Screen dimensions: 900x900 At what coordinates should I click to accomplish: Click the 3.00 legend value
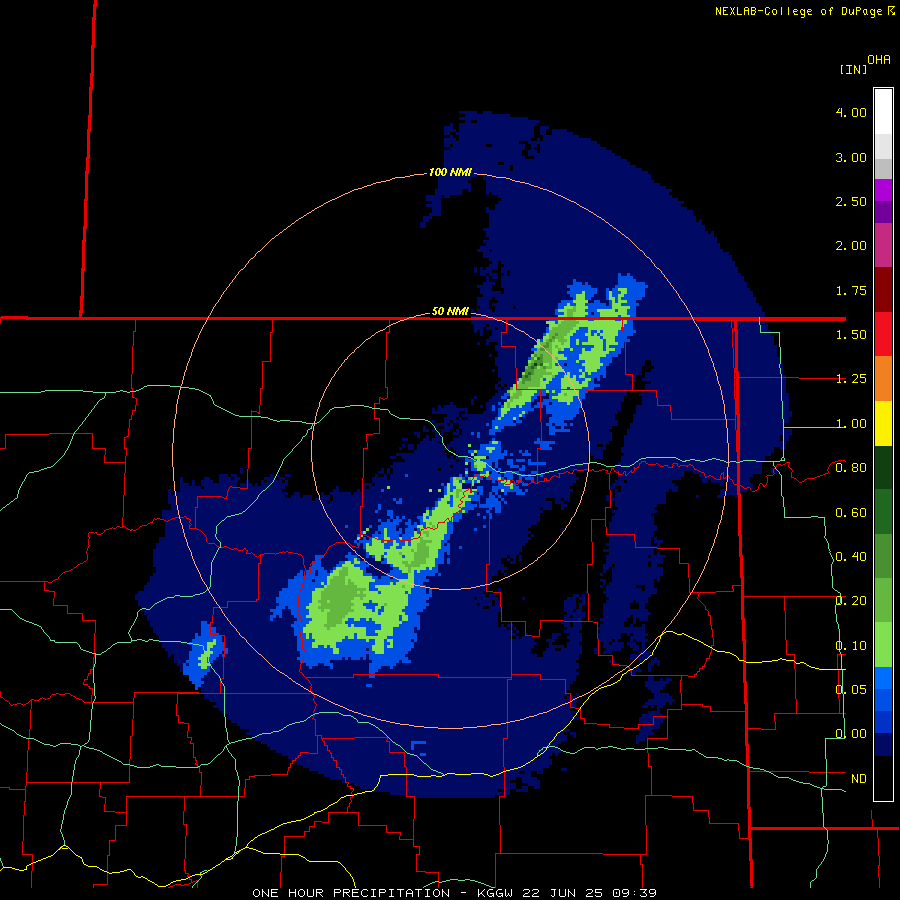[851, 157]
